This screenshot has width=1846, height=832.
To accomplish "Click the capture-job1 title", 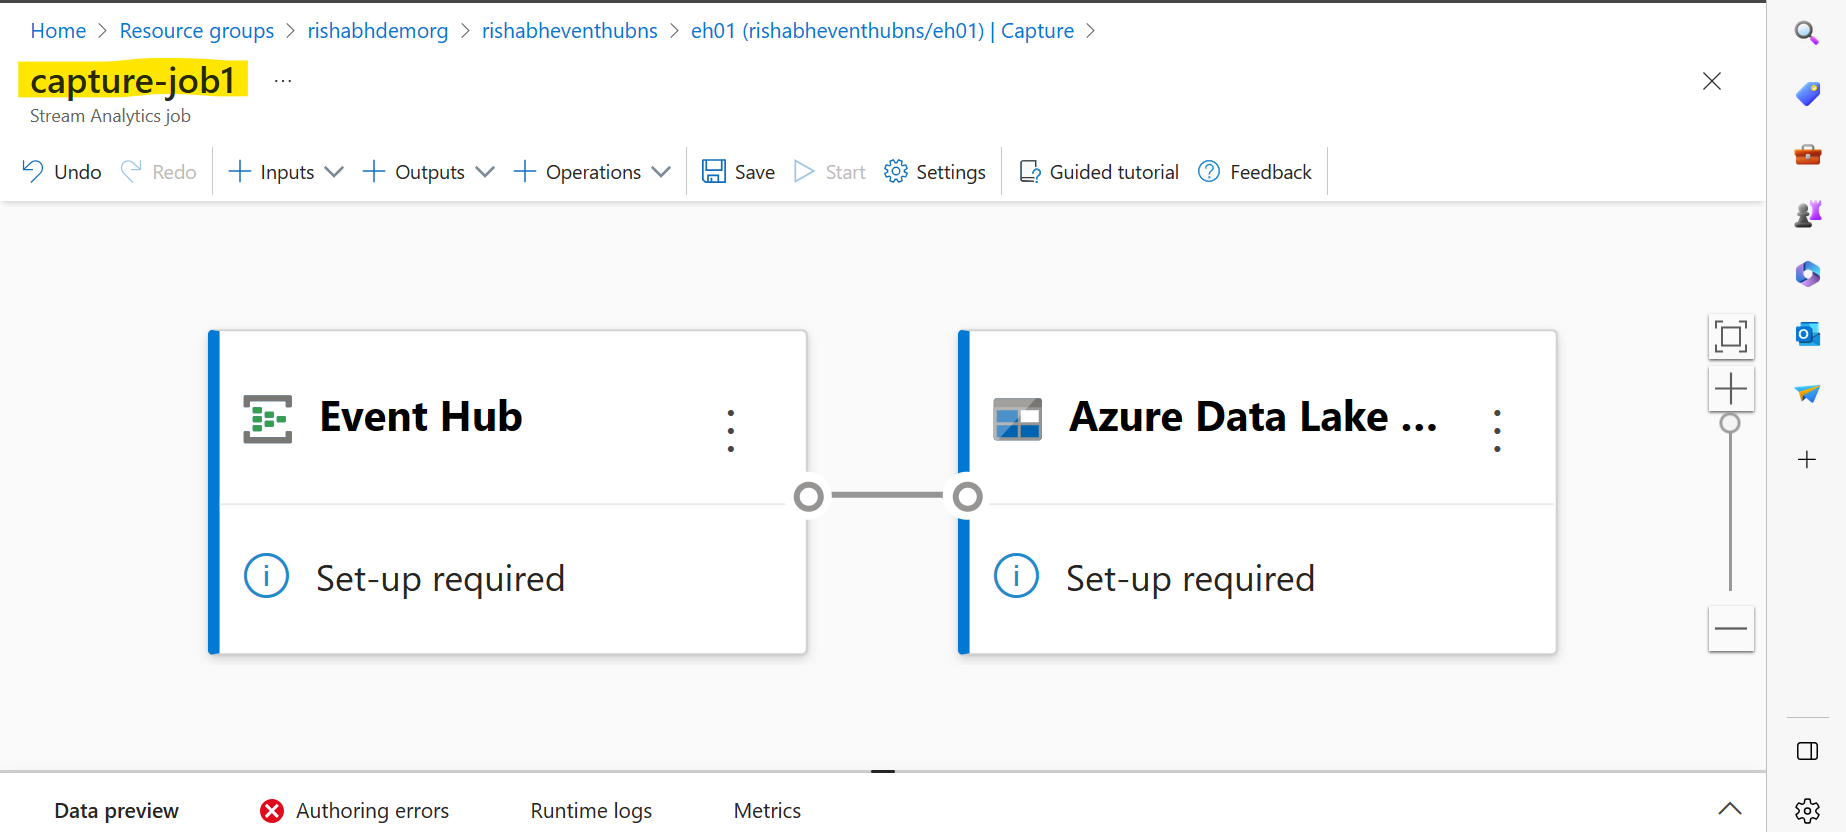I will [x=133, y=81].
